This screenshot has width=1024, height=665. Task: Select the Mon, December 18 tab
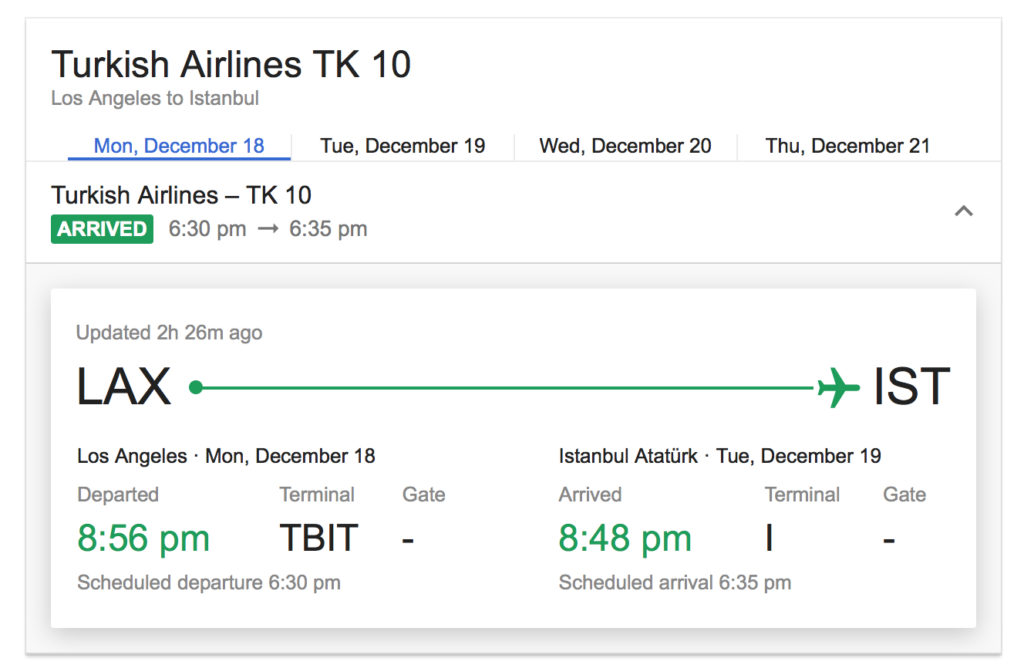(x=179, y=146)
